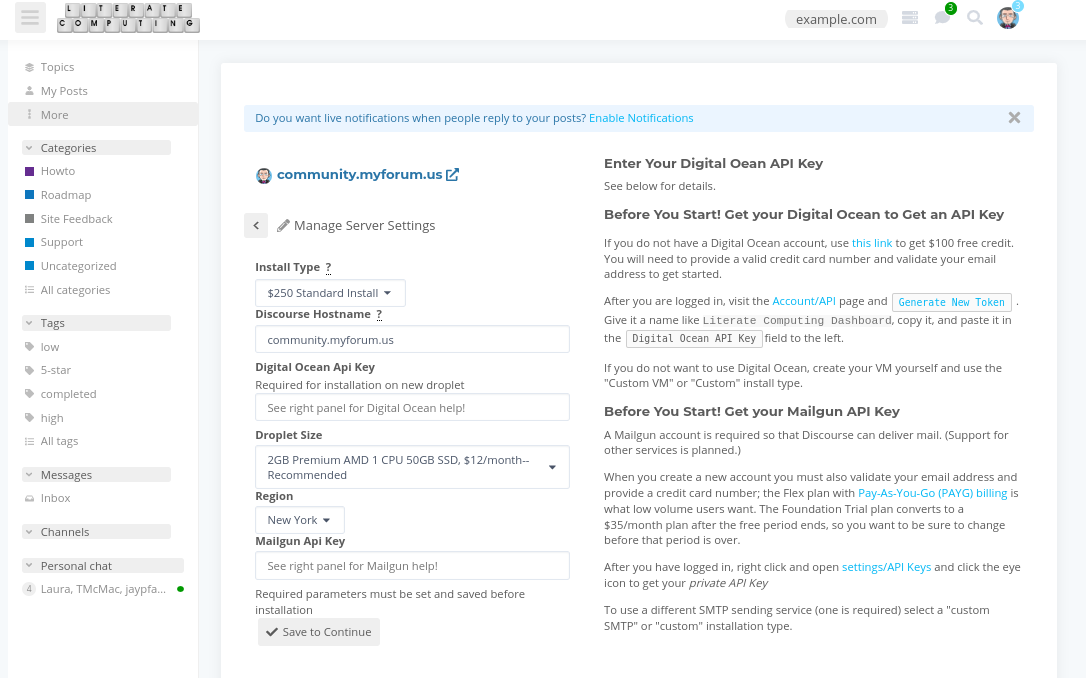
Task: Expand the Channels section
Action: click(x=96, y=532)
